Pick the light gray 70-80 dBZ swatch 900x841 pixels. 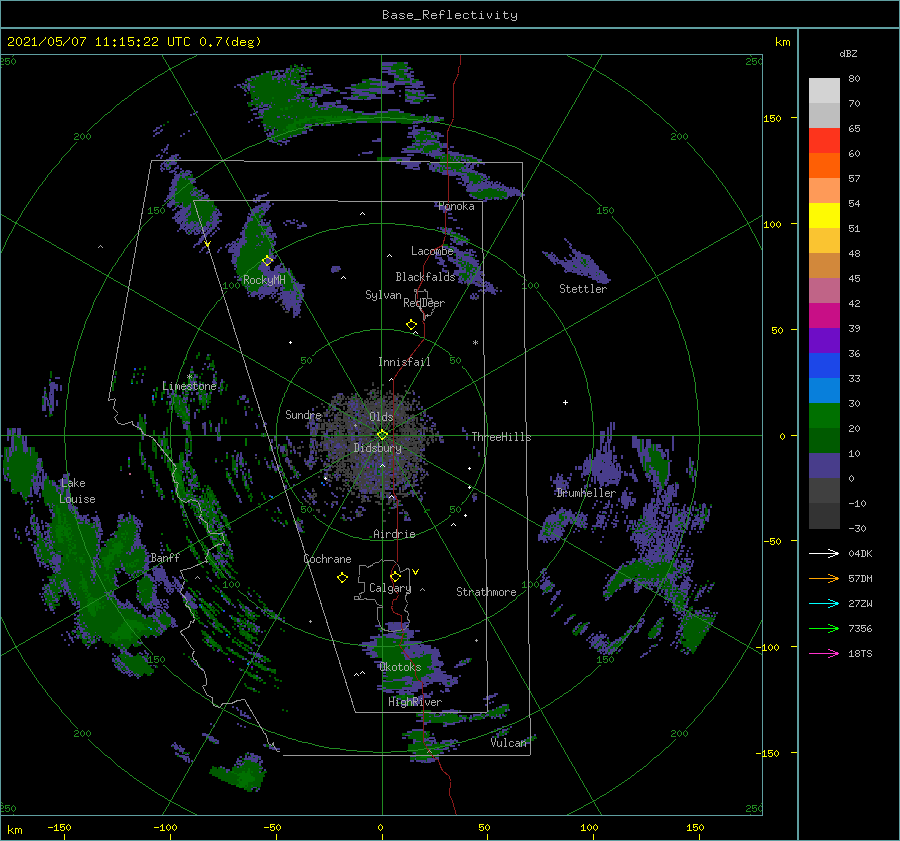click(x=824, y=91)
